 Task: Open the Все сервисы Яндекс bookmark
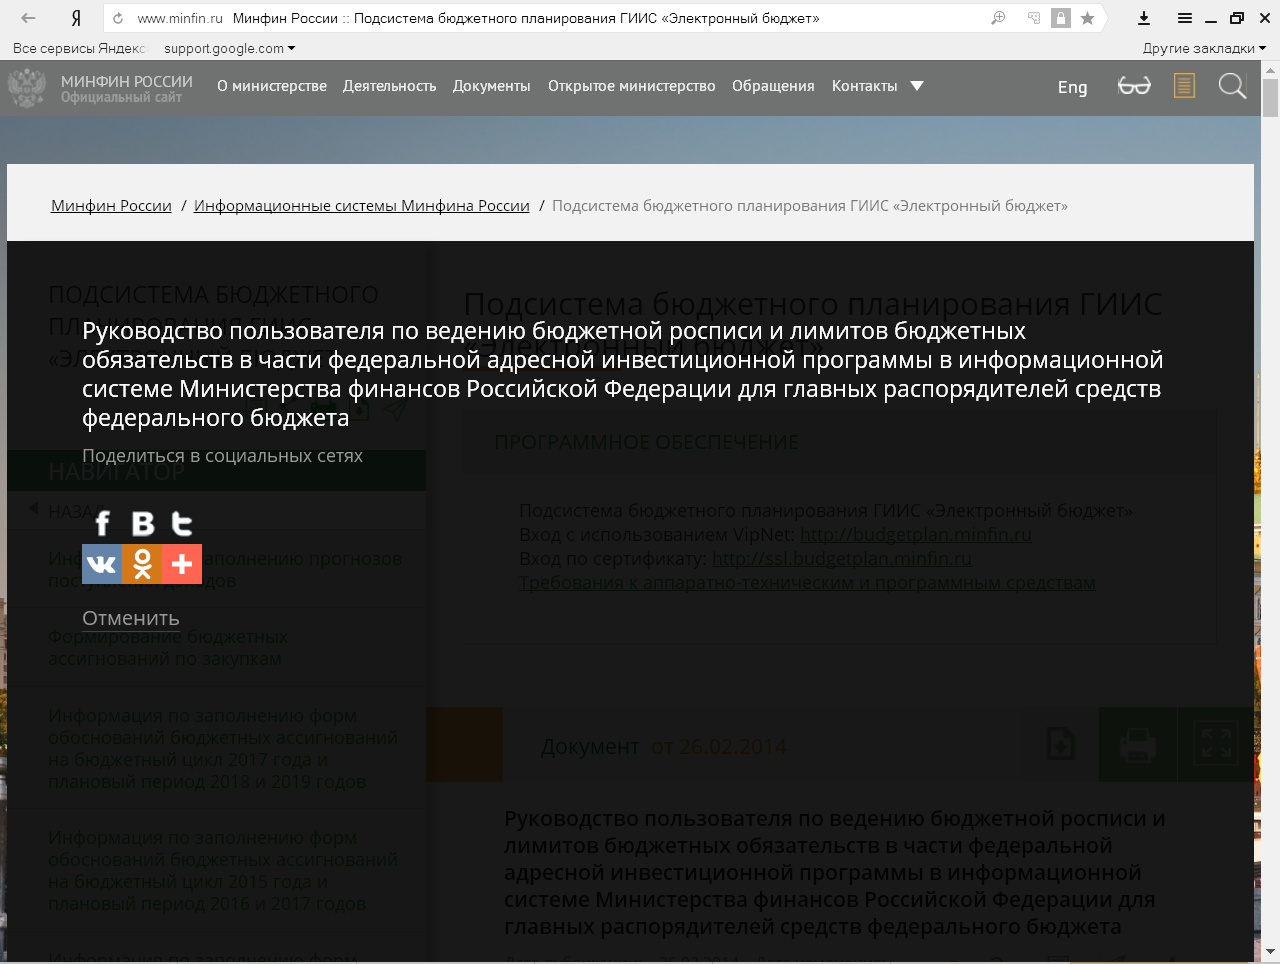[x=79, y=48]
